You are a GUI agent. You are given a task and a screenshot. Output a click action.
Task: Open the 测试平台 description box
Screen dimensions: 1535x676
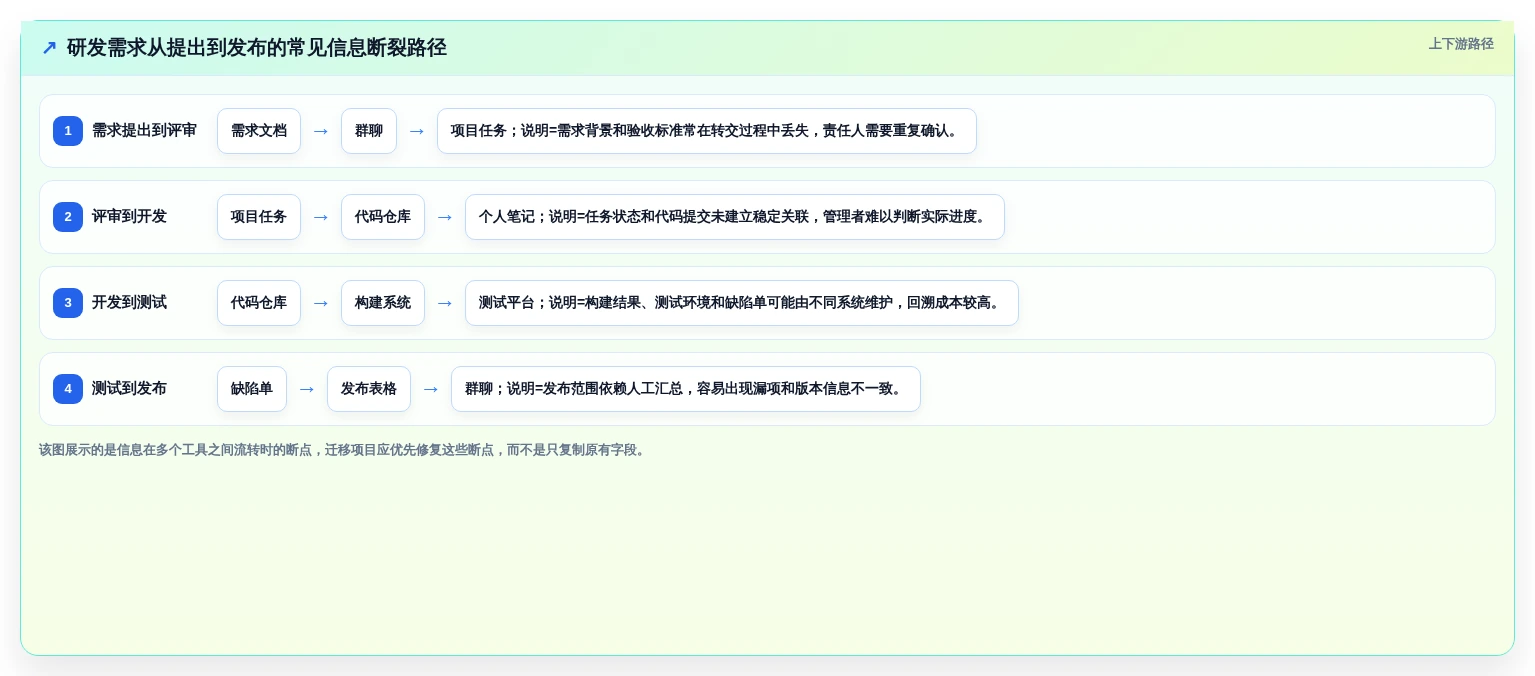[742, 303]
